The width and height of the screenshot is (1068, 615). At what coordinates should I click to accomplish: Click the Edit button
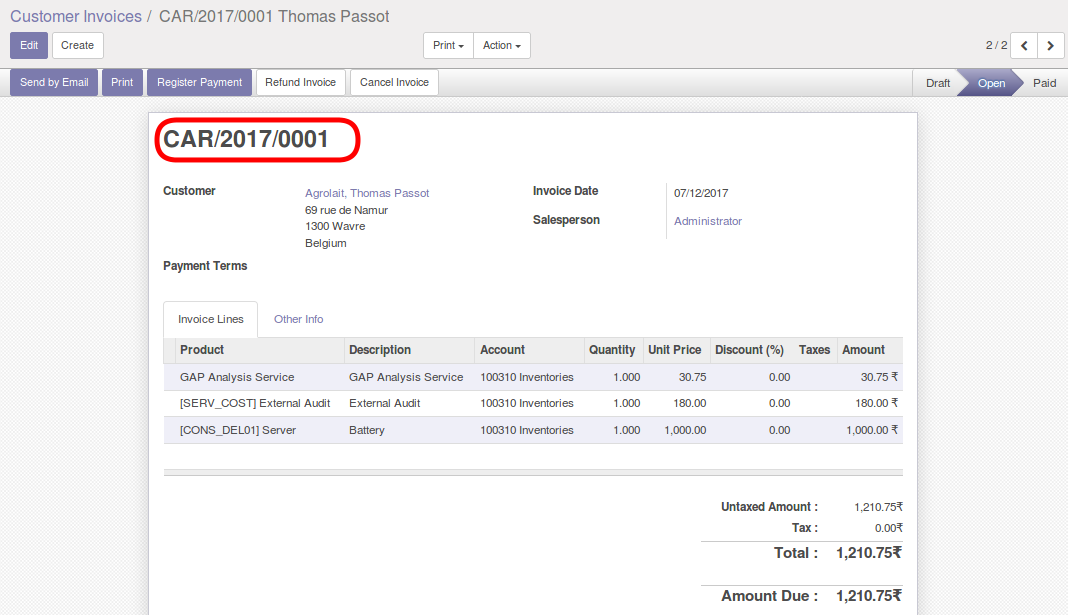(29, 46)
